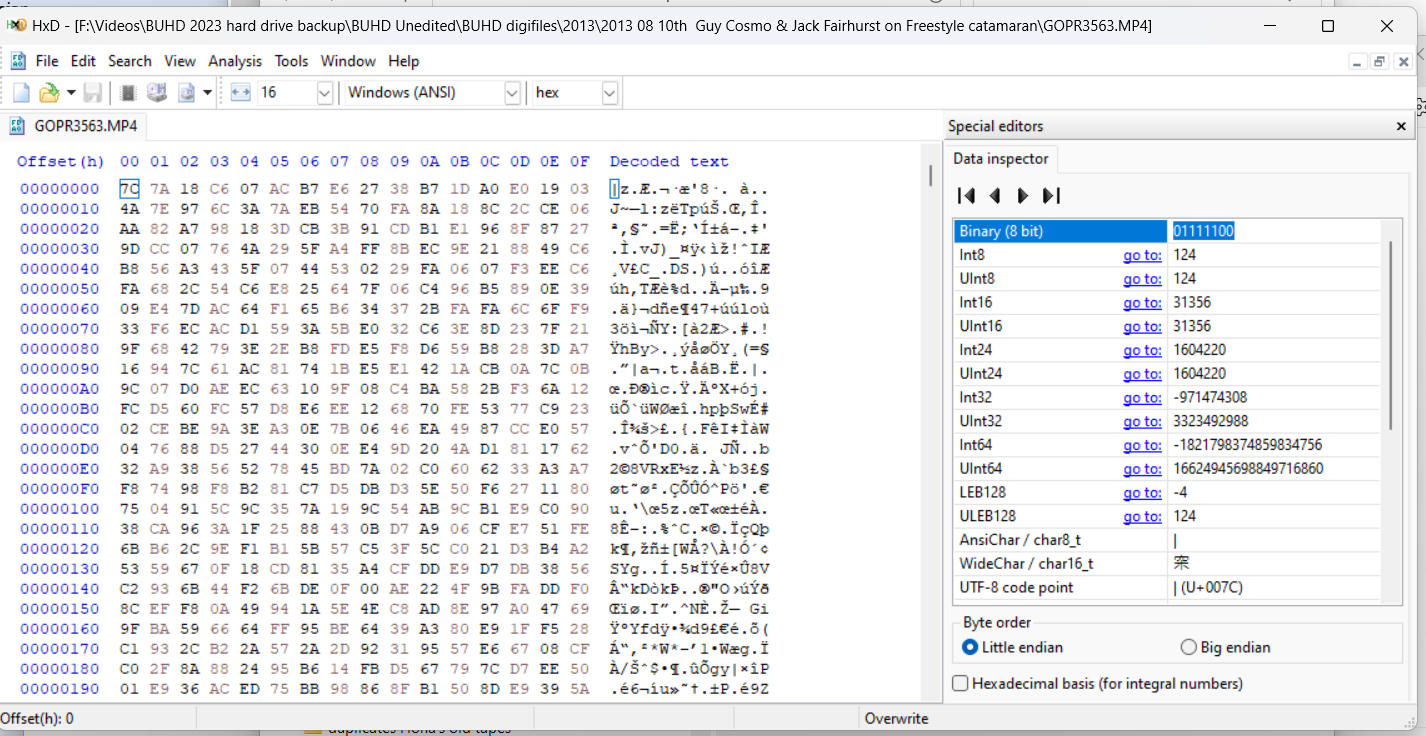Screen dimensions: 1426x736
Task: Switch to the GOPR3563.MP4 file tab
Action: (x=74, y=127)
